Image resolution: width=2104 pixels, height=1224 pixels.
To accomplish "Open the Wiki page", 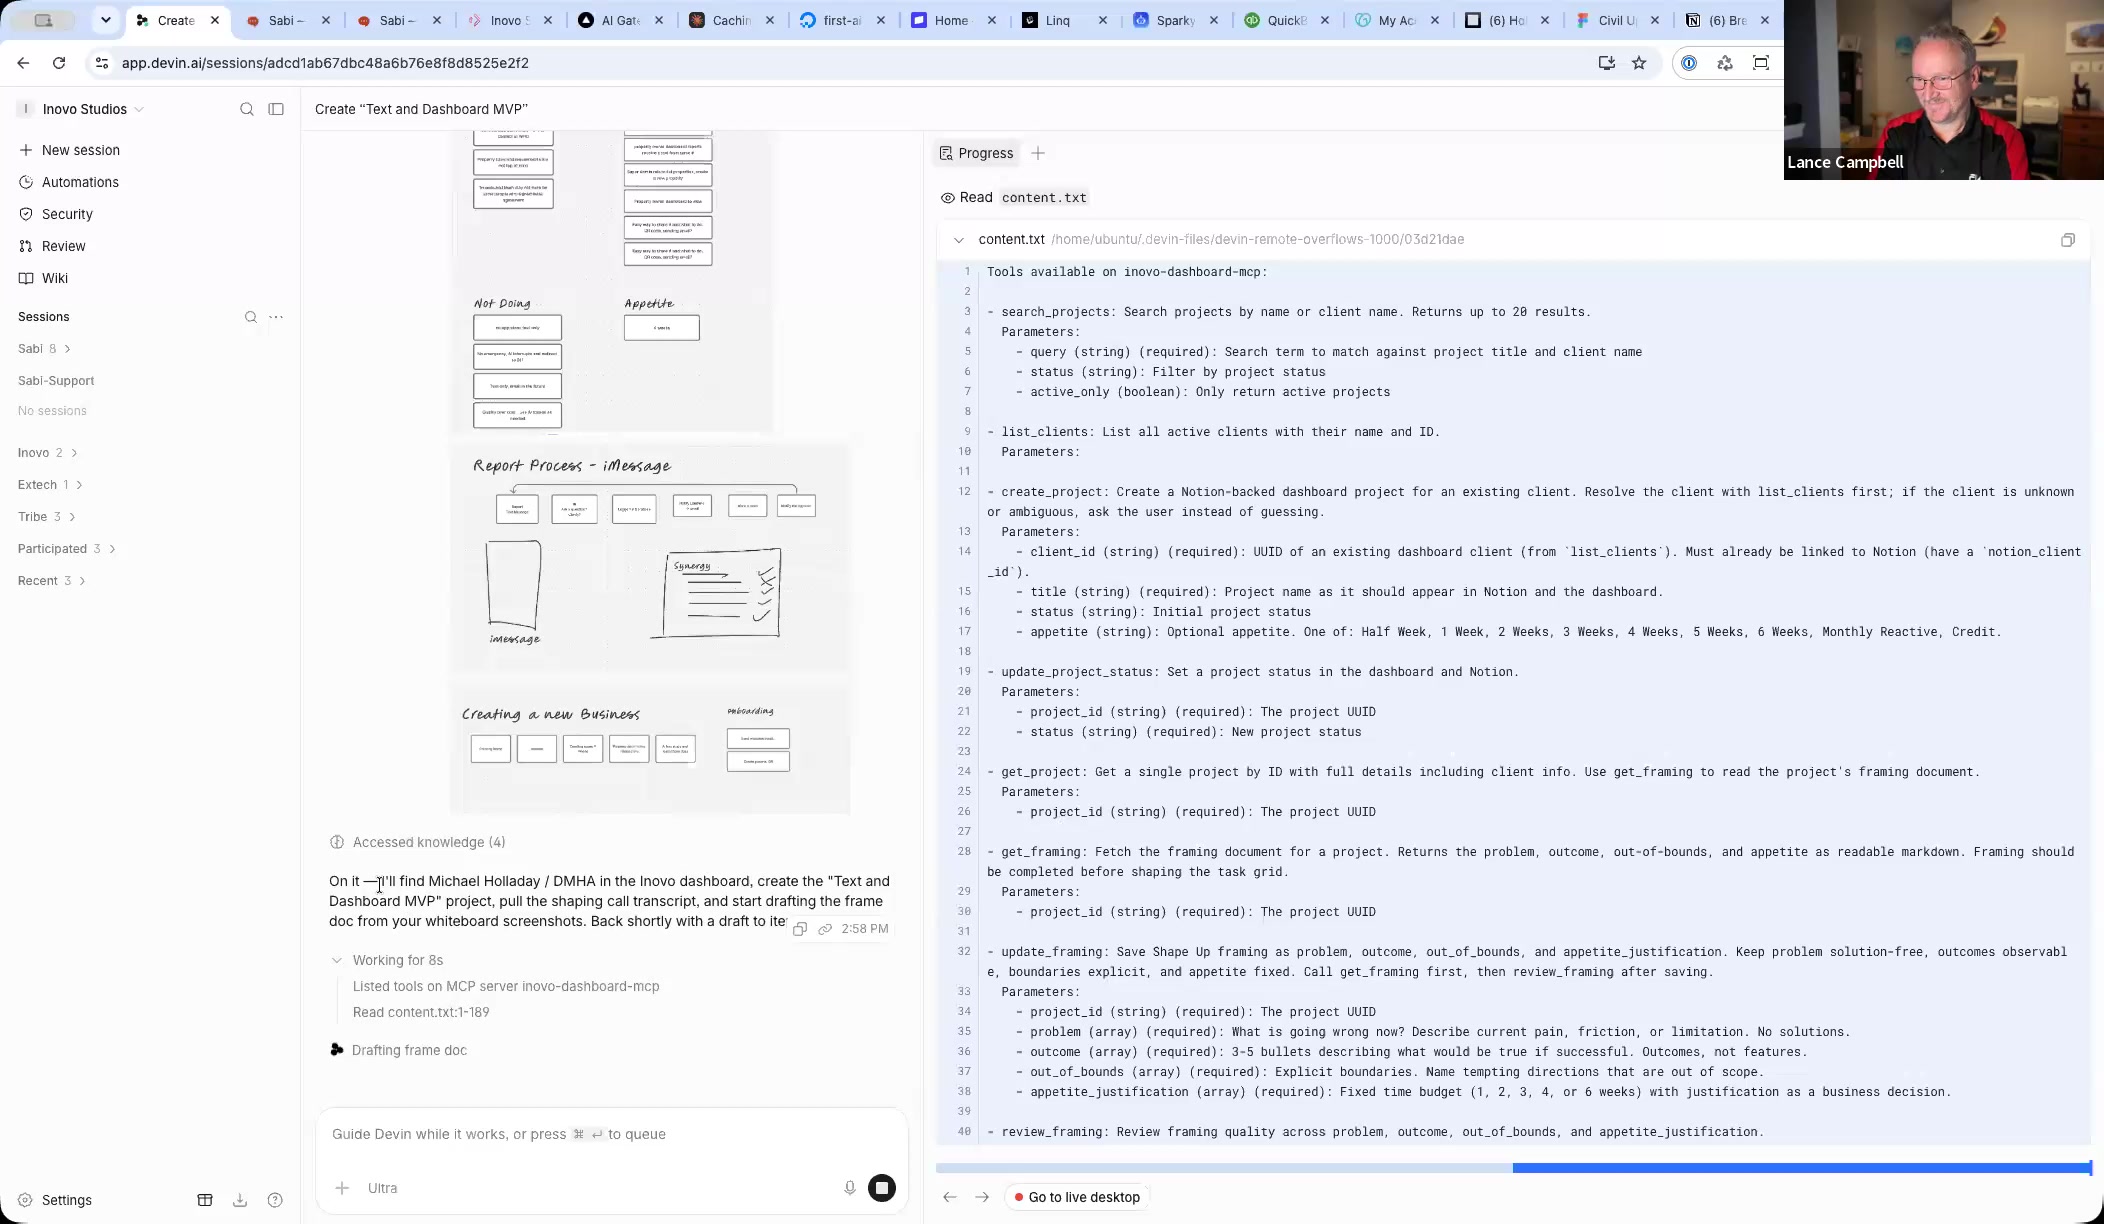I will point(43,278).
